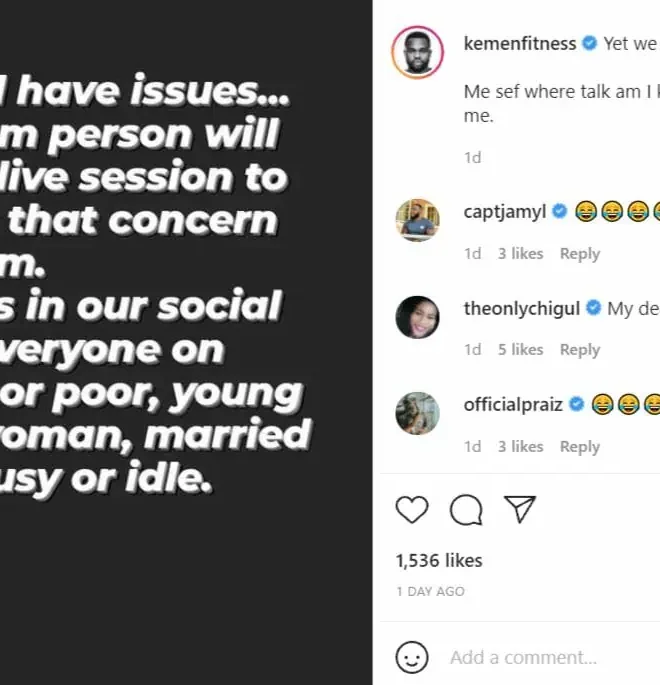Viewport: 660px width, 685px height.
Task: Click theonlychigul verified badge icon
Action: (x=594, y=308)
